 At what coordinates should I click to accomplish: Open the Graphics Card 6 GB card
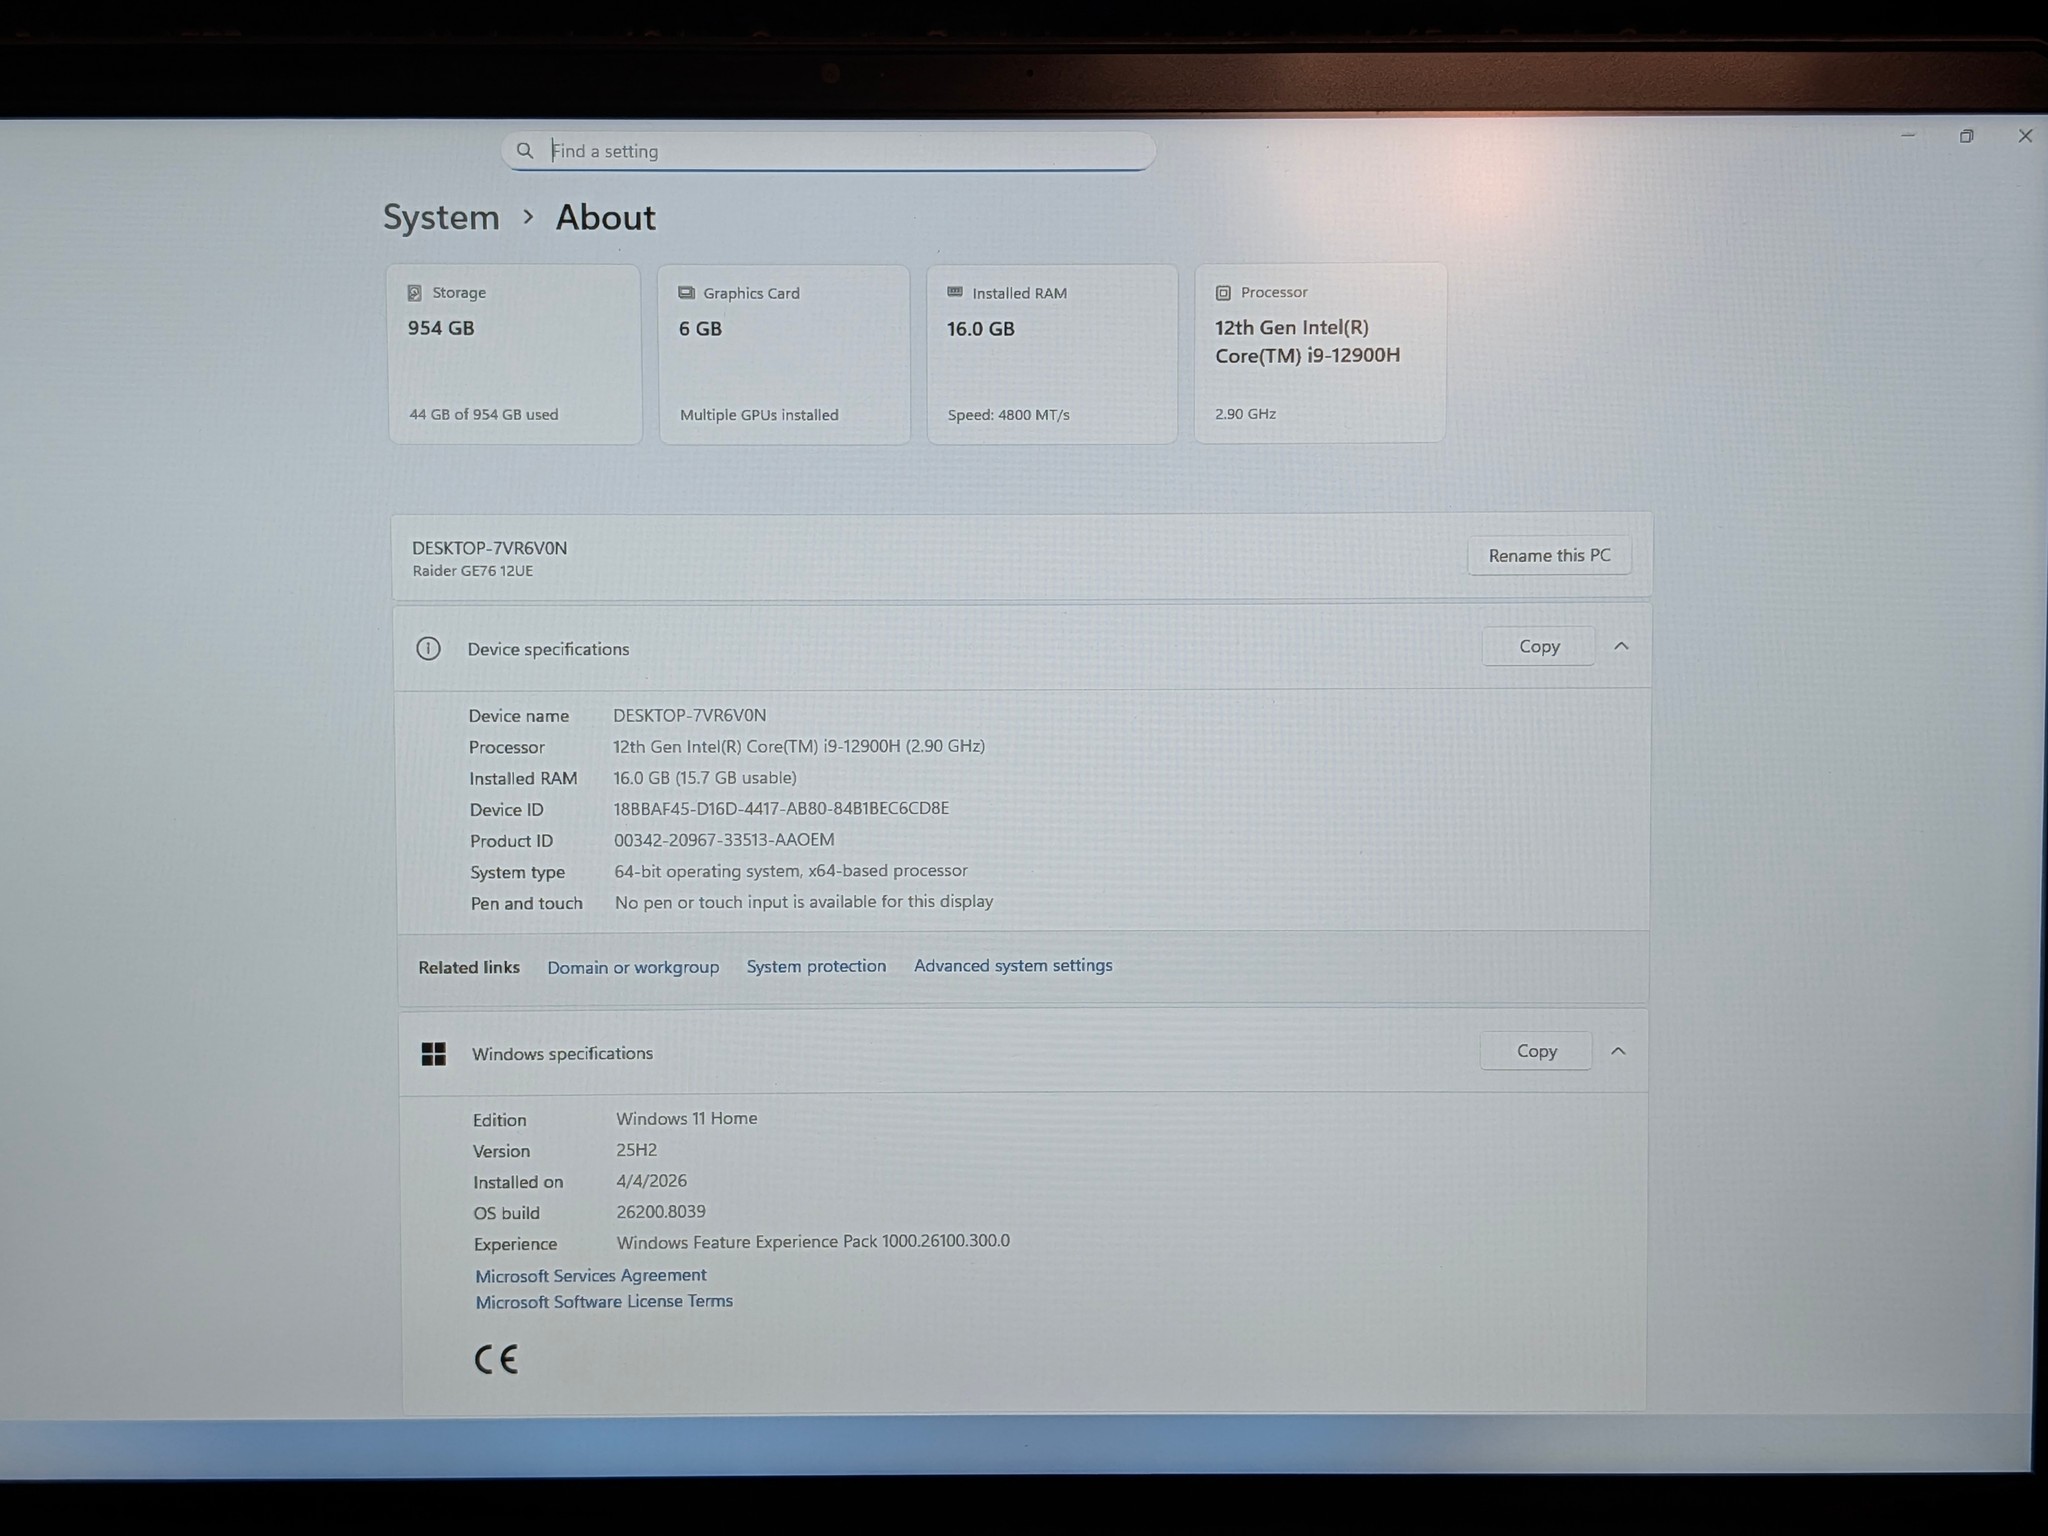pos(784,354)
